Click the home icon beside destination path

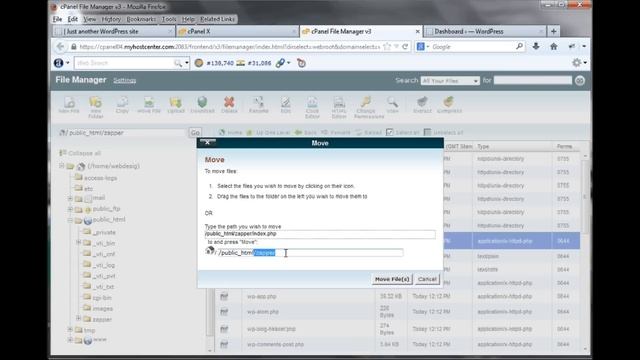pos(210,251)
